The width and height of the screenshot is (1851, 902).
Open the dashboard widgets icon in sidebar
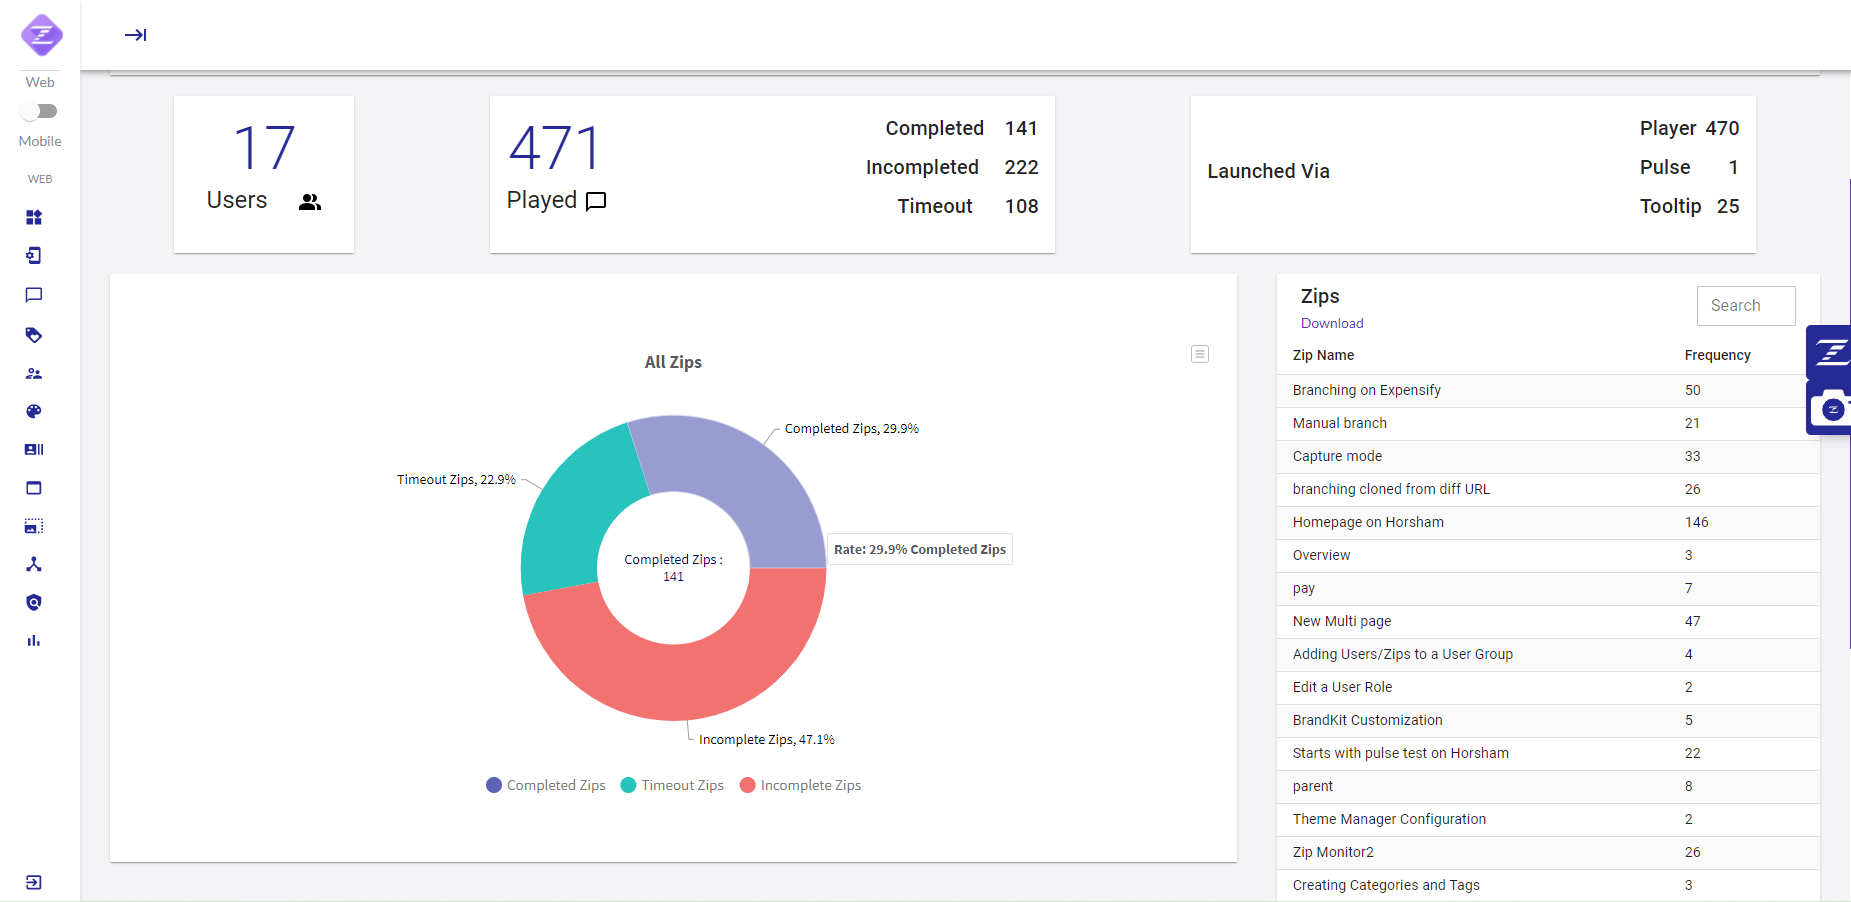[x=34, y=217]
